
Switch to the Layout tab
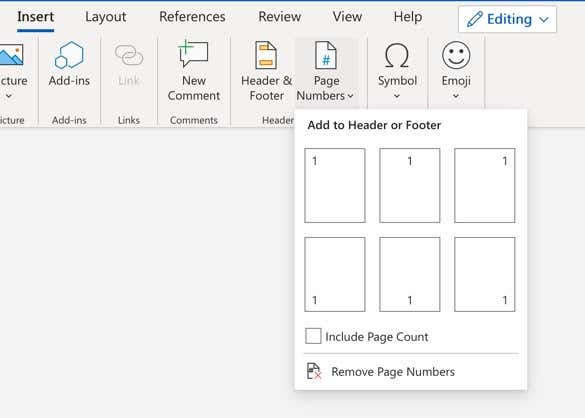coord(106,17)
